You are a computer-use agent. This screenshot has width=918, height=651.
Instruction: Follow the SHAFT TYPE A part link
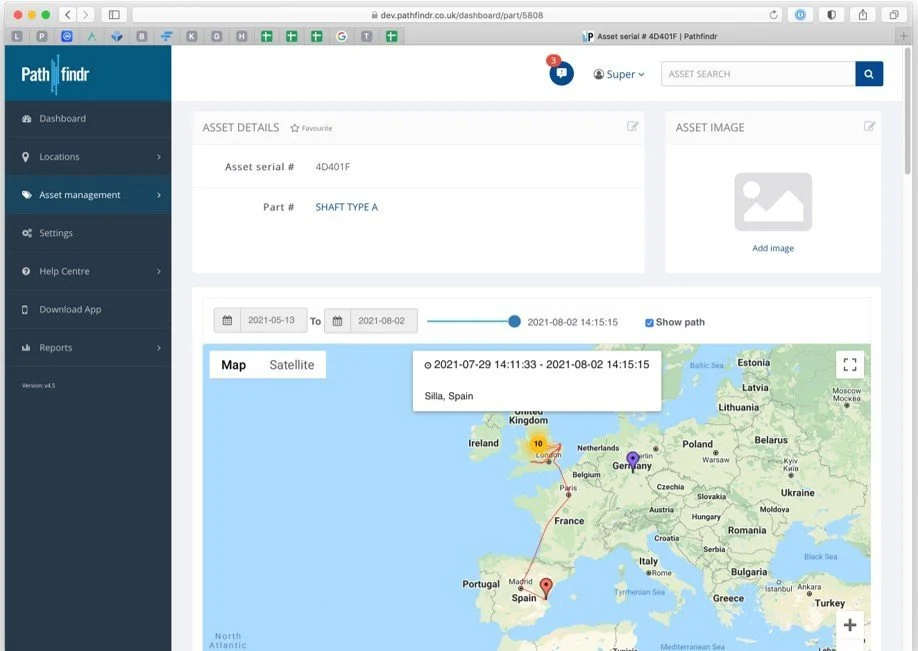click(x=345, y=207)
